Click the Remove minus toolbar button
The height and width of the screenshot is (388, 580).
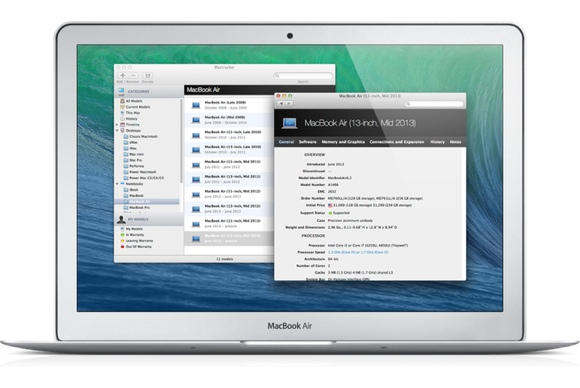click(133, 75)
